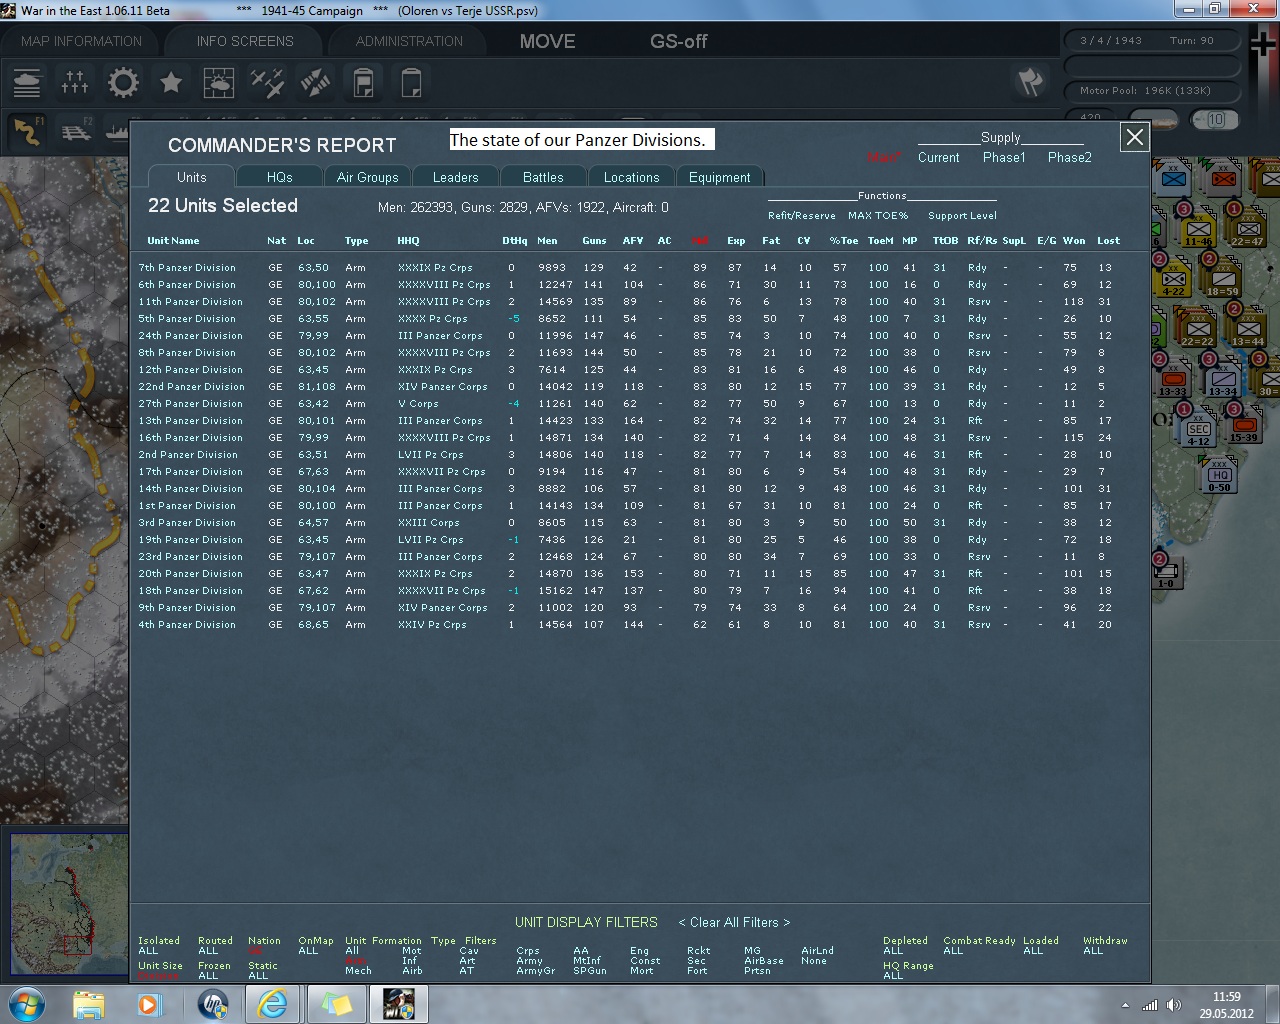Open the volume control in system tray
This screenshot has width=1280, height=1024.
tap(1174, 1005)
